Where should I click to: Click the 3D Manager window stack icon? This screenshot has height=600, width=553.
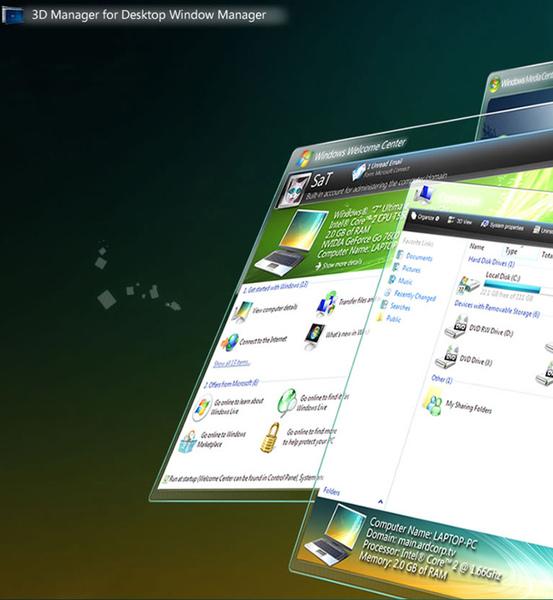[12, 16]
